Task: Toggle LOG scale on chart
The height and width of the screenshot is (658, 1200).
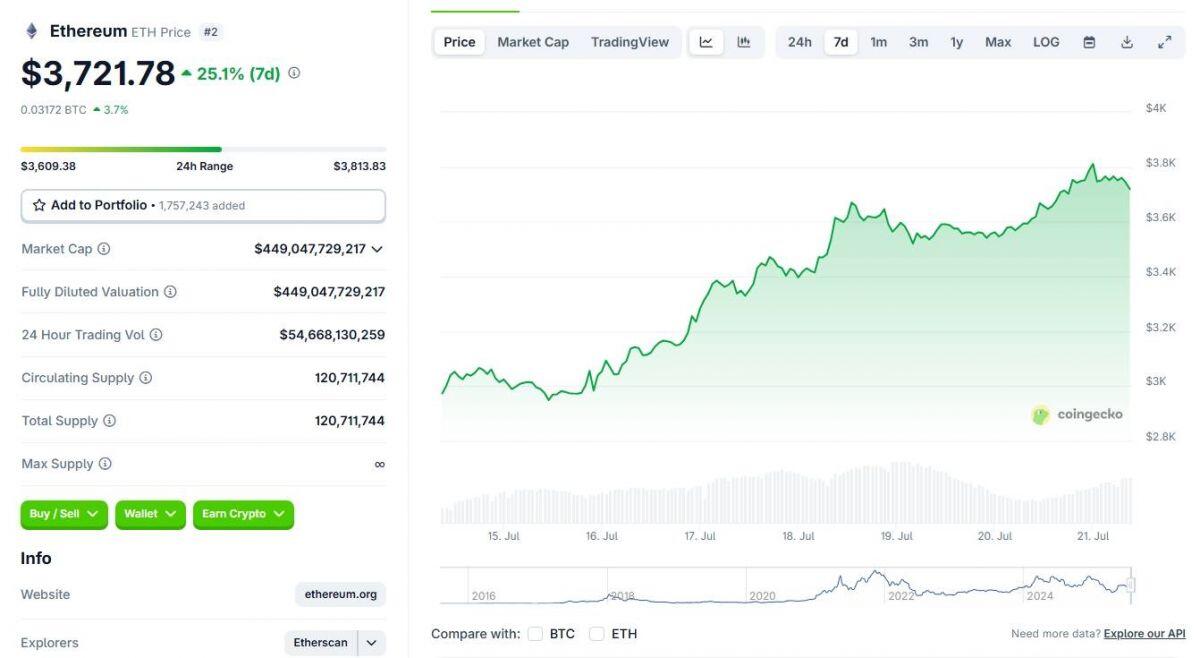Action: point(1046,42)
